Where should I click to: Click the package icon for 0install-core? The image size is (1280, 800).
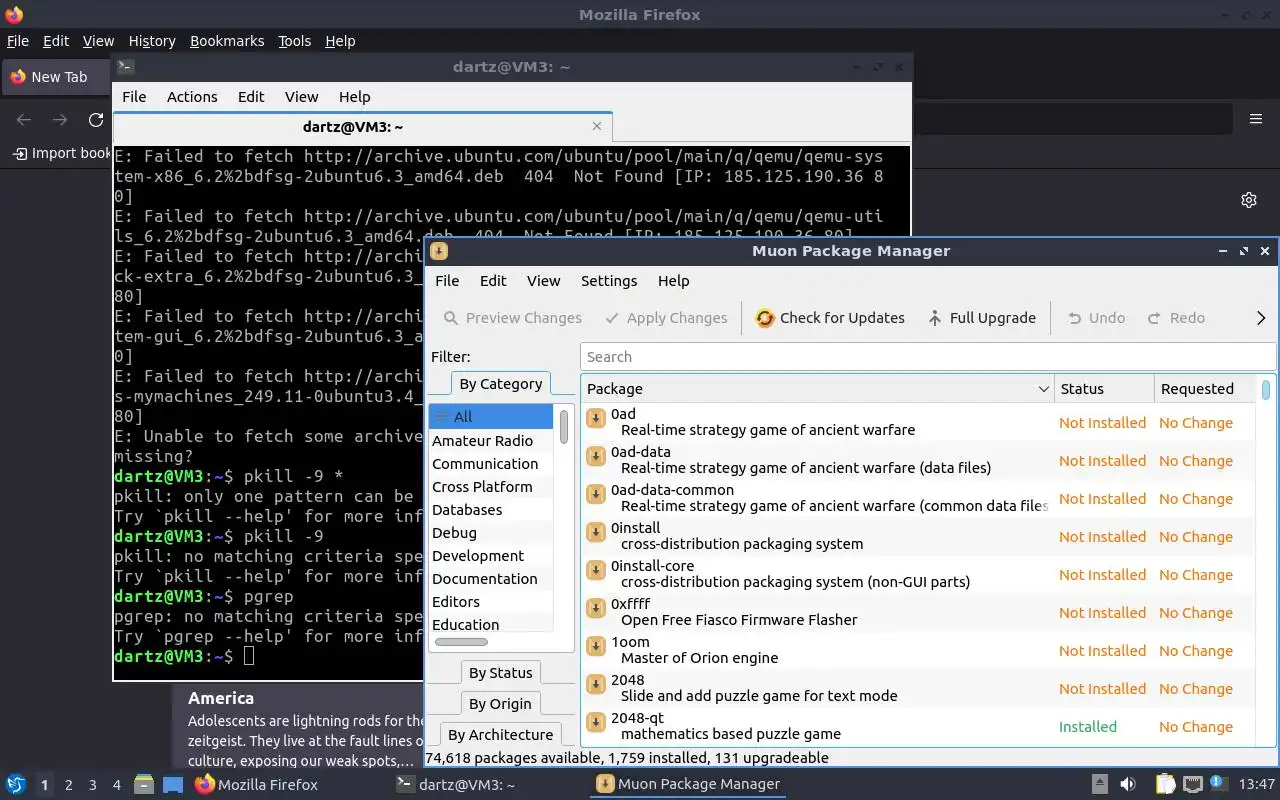pyautogui.click(x=596, y=570)
